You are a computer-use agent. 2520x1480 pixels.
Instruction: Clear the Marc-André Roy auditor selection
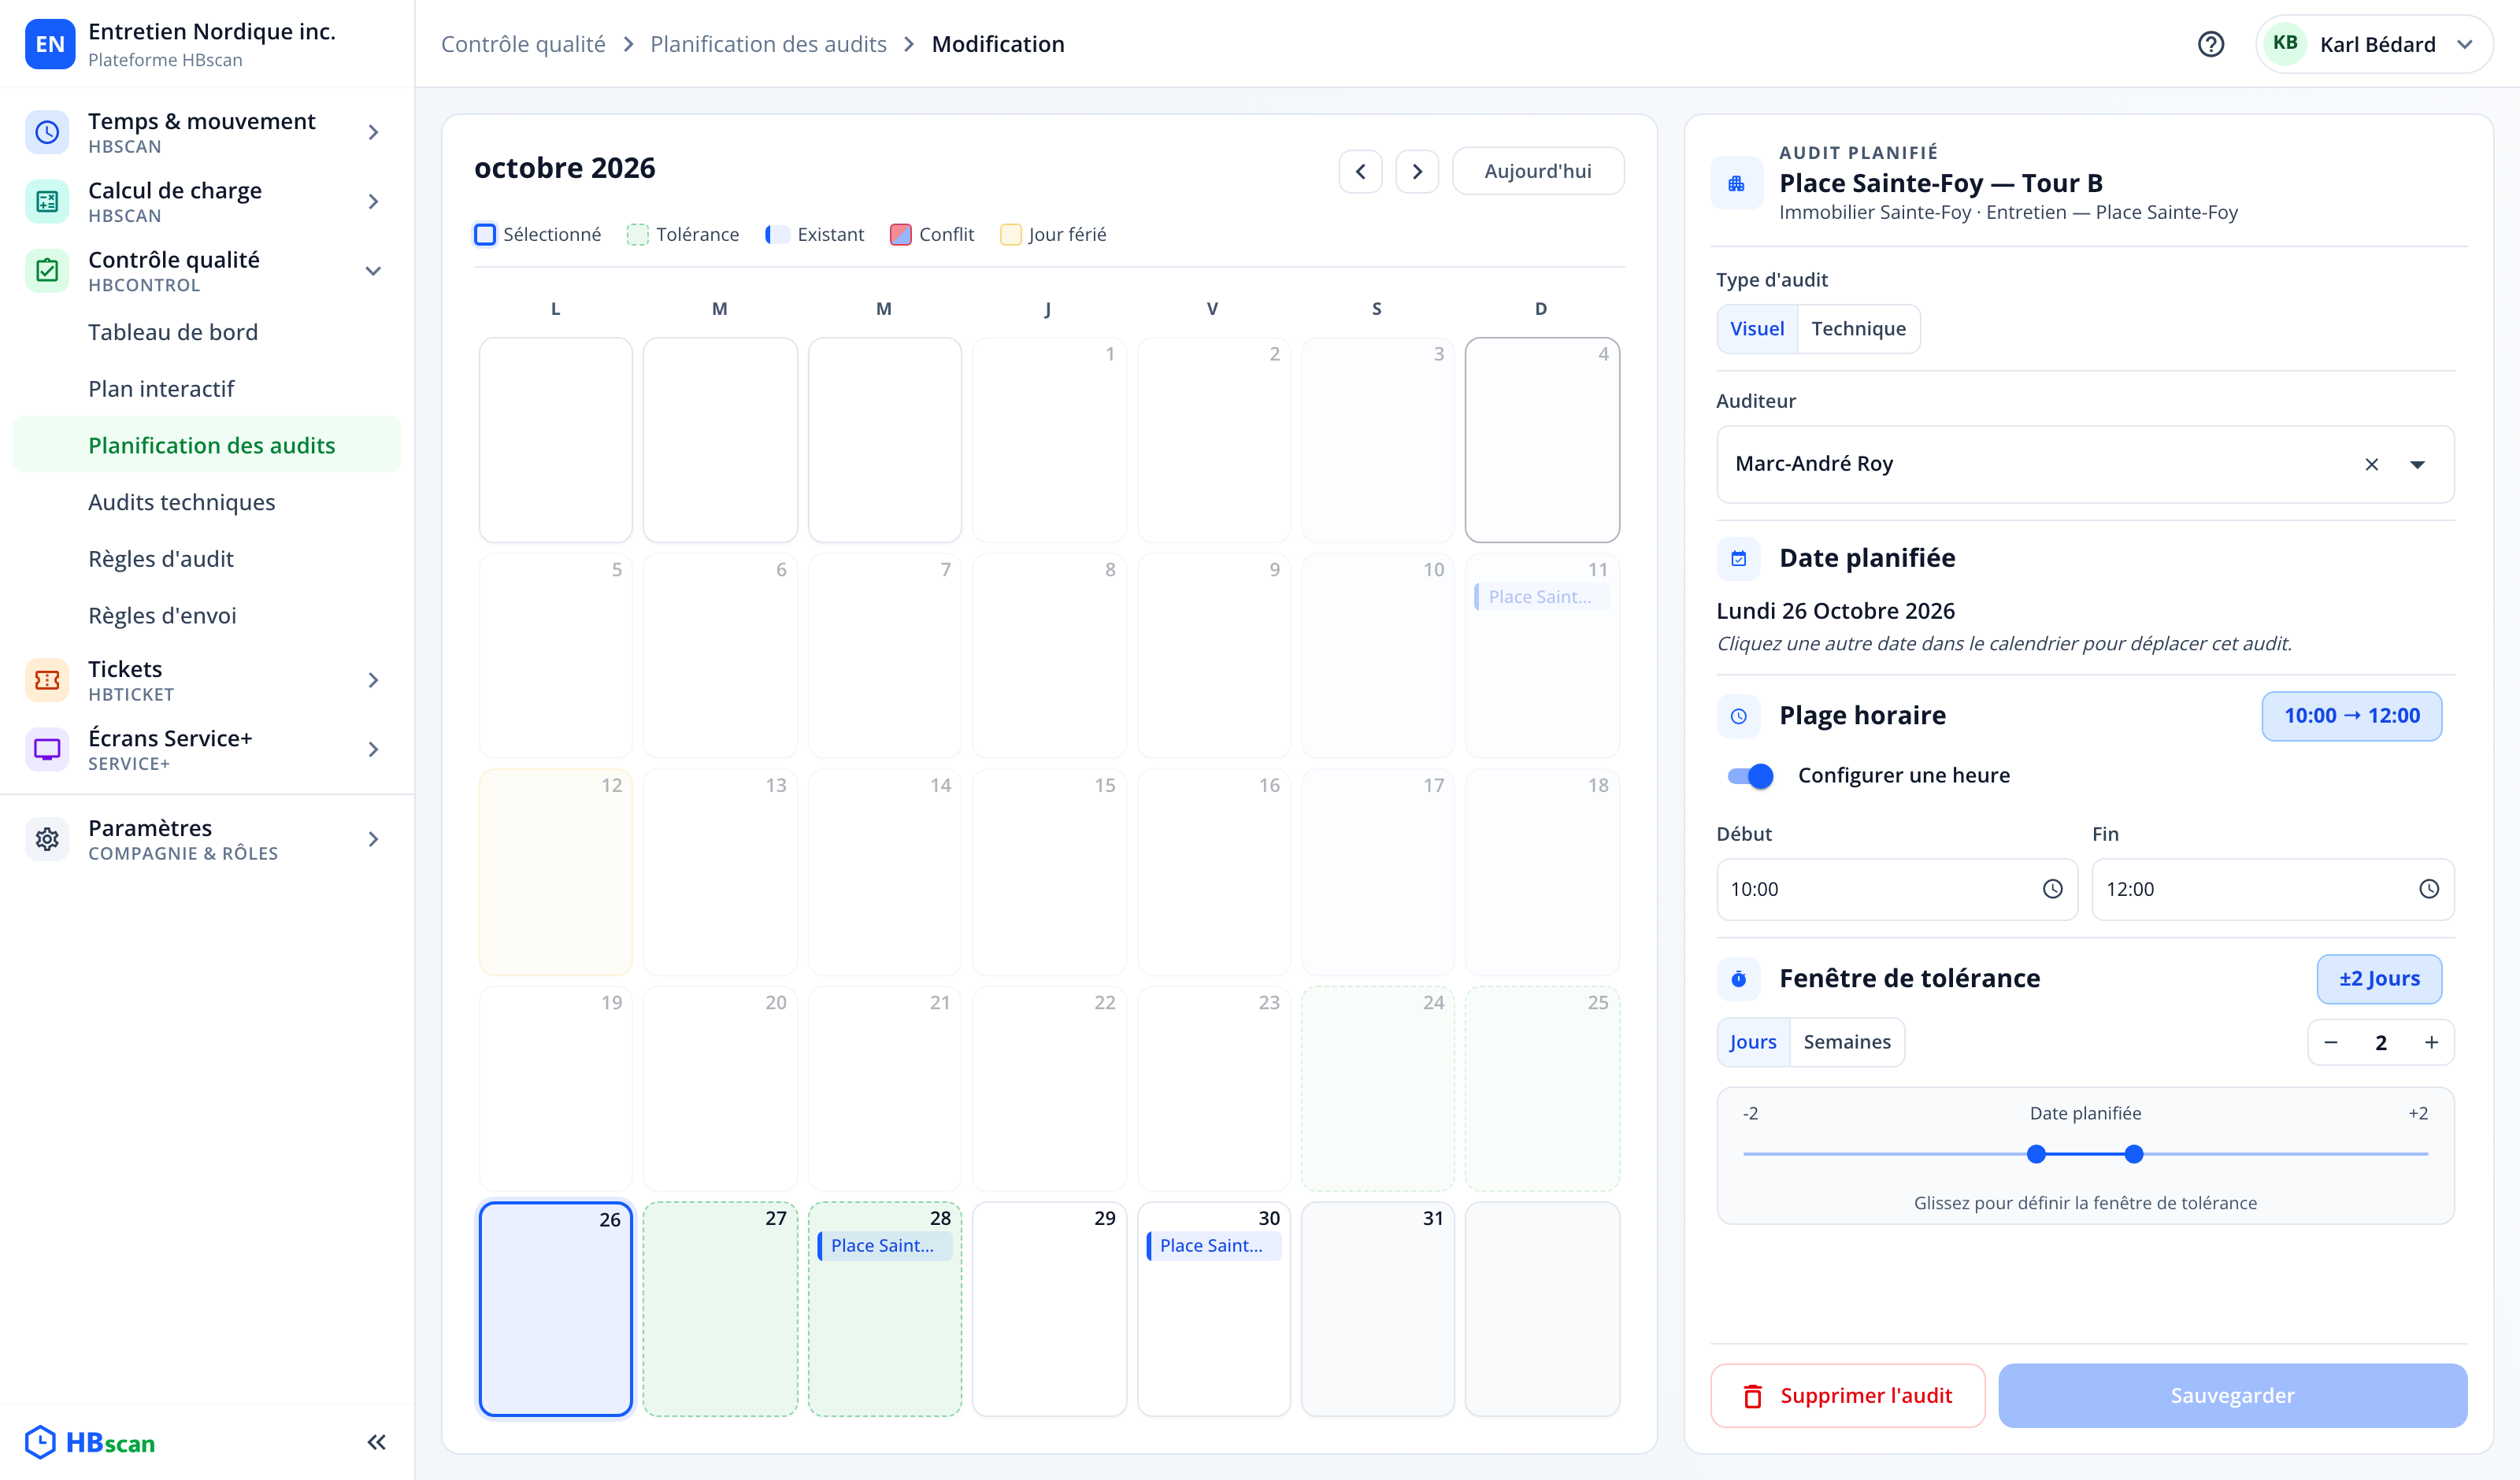click(2371, 464)
